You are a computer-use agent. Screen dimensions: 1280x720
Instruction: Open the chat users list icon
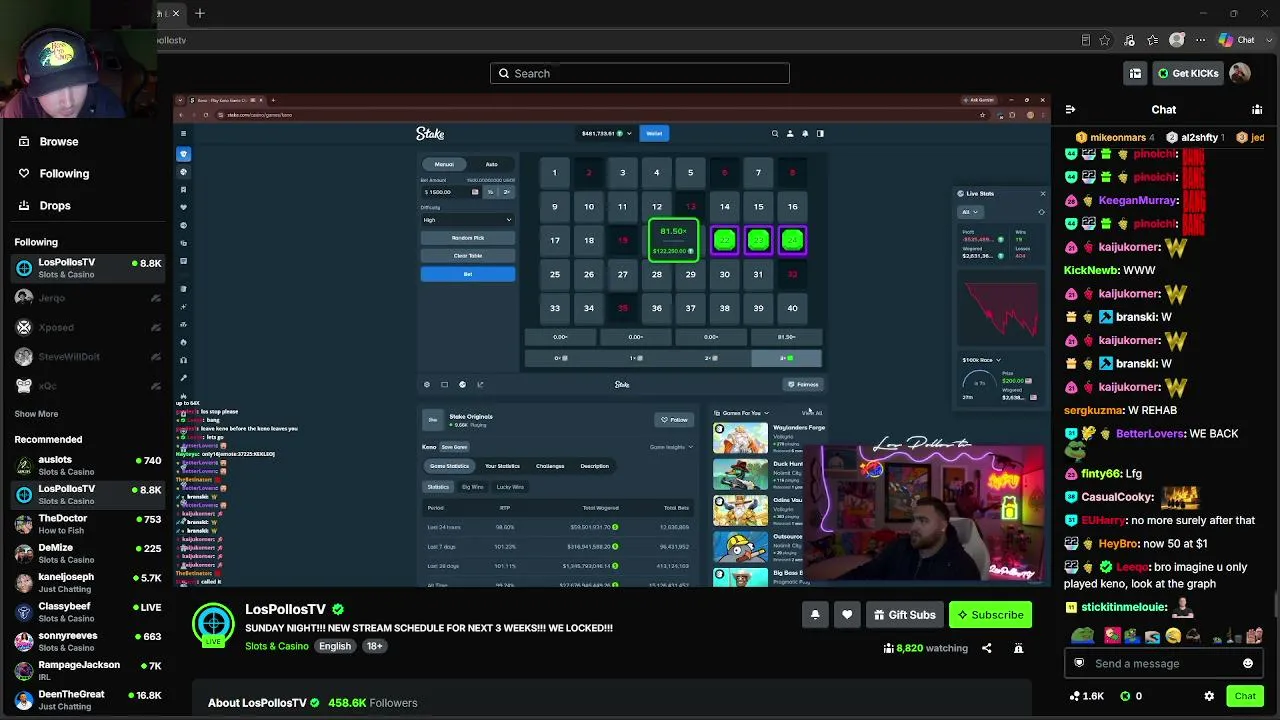click(x=1257, y=109)
